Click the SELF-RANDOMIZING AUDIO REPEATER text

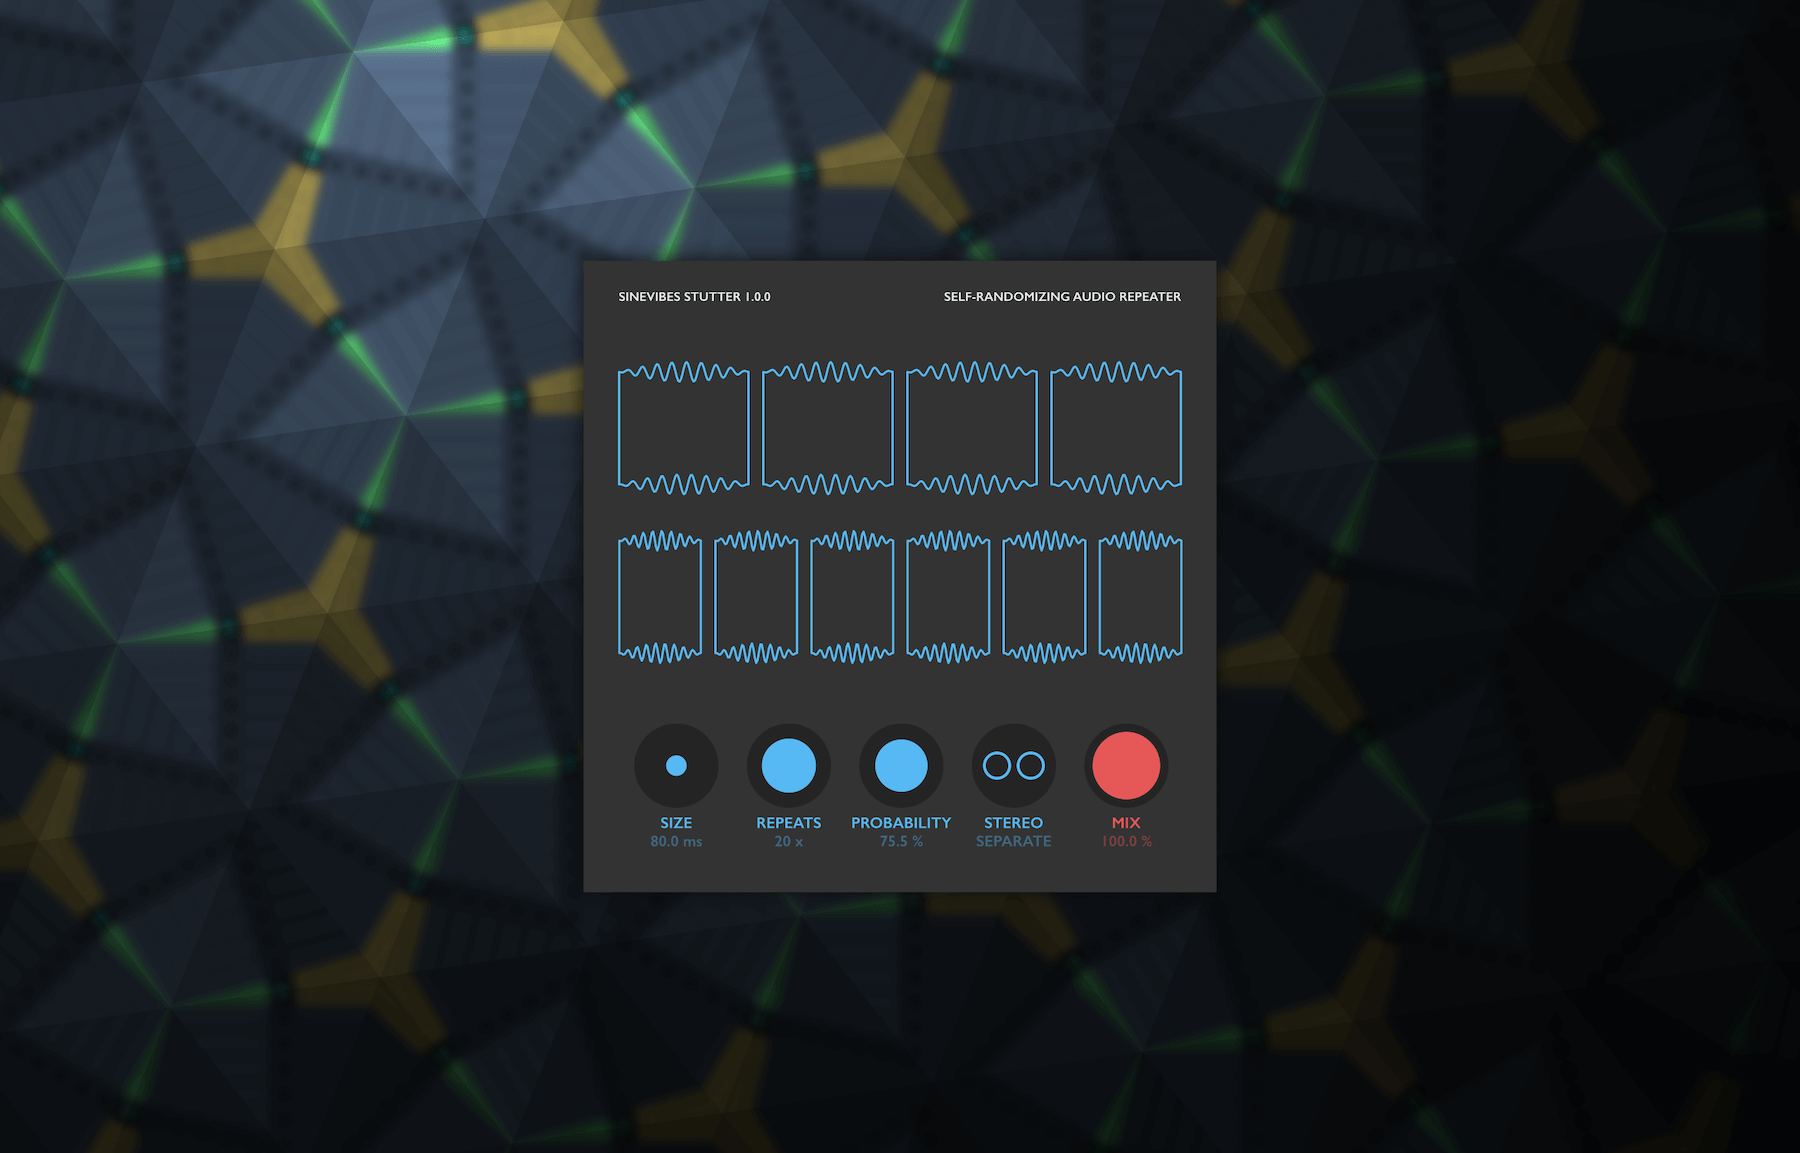[1062, 297]
